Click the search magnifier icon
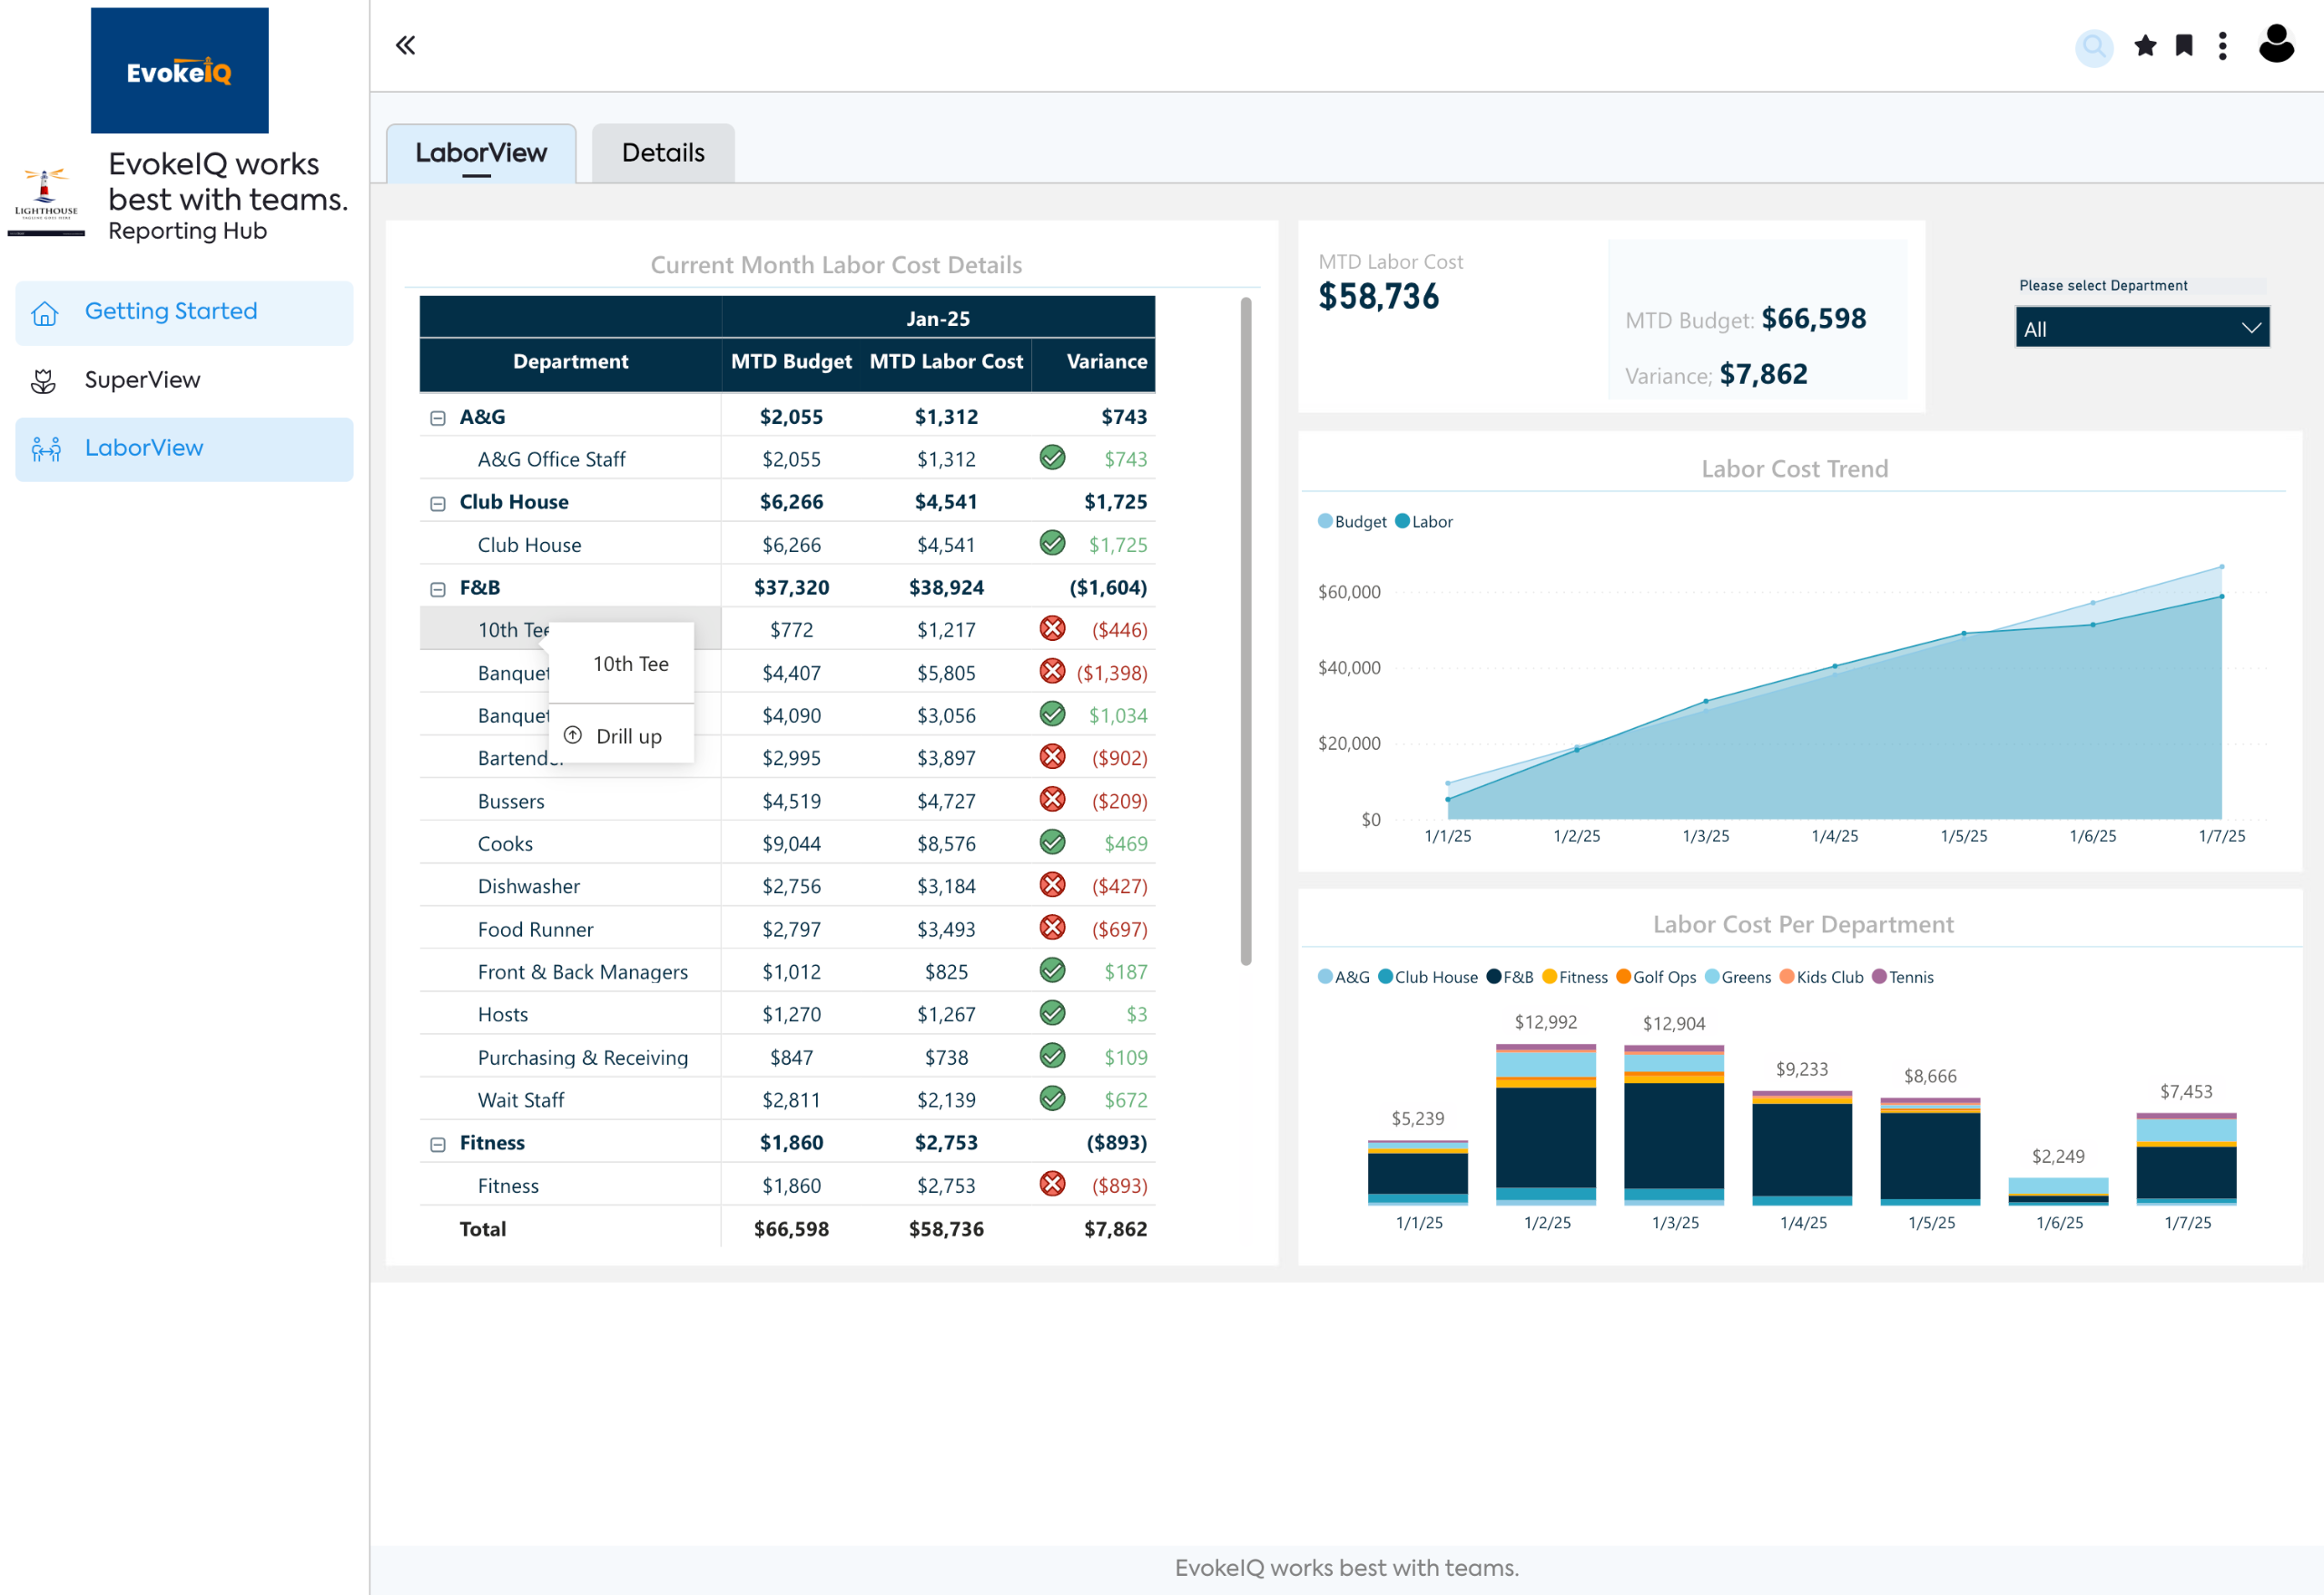The width and height of the screenshot is (2324, 1595). click(x=2093, y=46)
